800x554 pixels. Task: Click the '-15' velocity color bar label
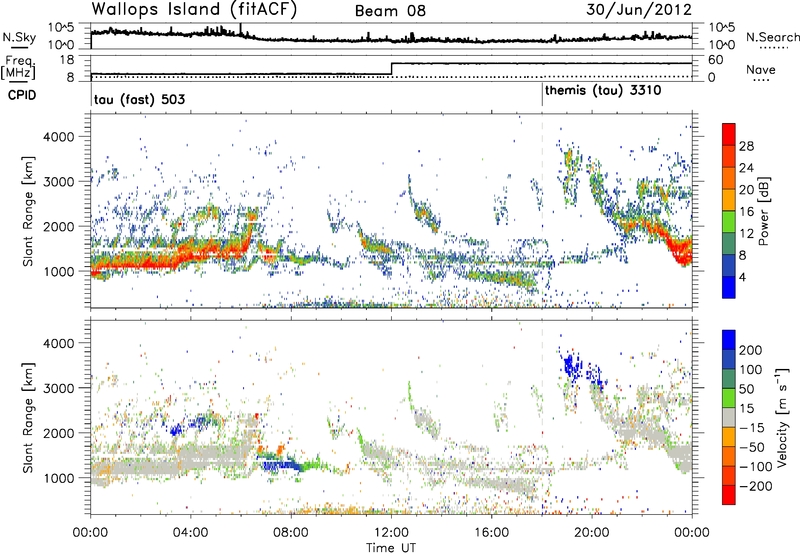752,428
